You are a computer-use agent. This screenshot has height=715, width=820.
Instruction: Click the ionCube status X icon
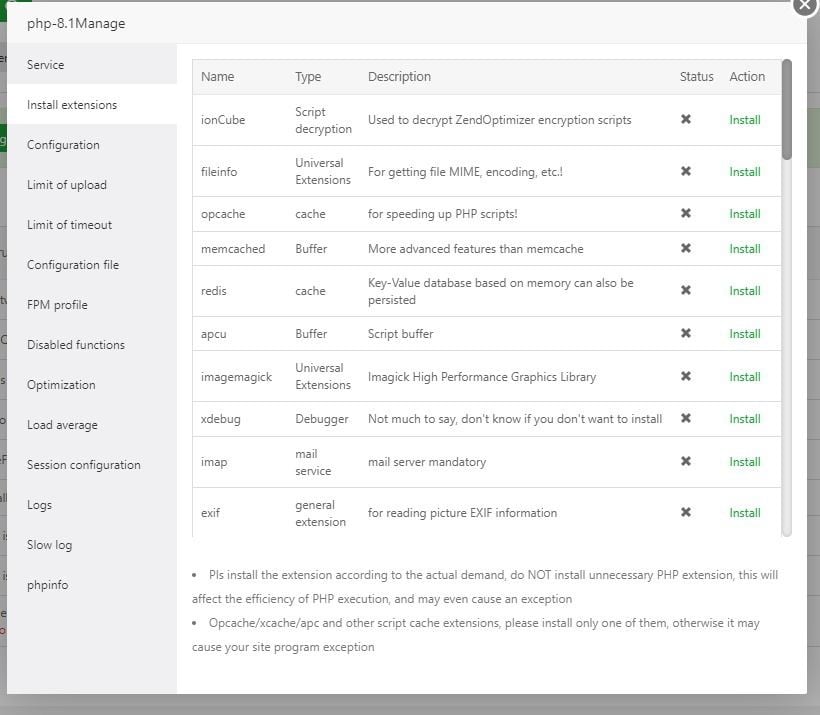[x=686, y=120]
